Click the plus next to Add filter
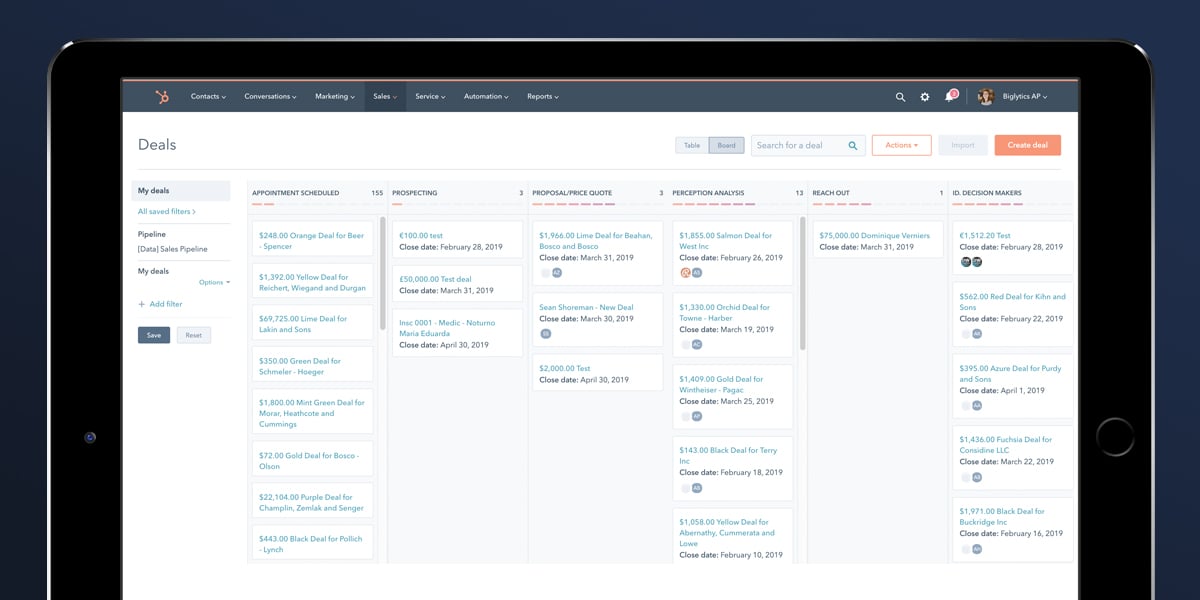1200x600 pixels. pos(141,304)
